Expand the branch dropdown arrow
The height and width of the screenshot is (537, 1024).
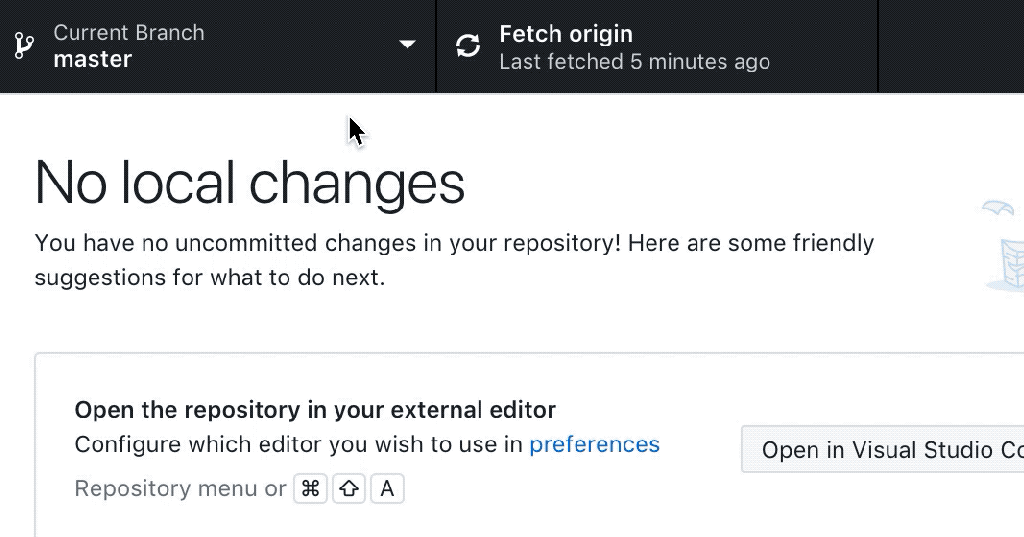408,44
